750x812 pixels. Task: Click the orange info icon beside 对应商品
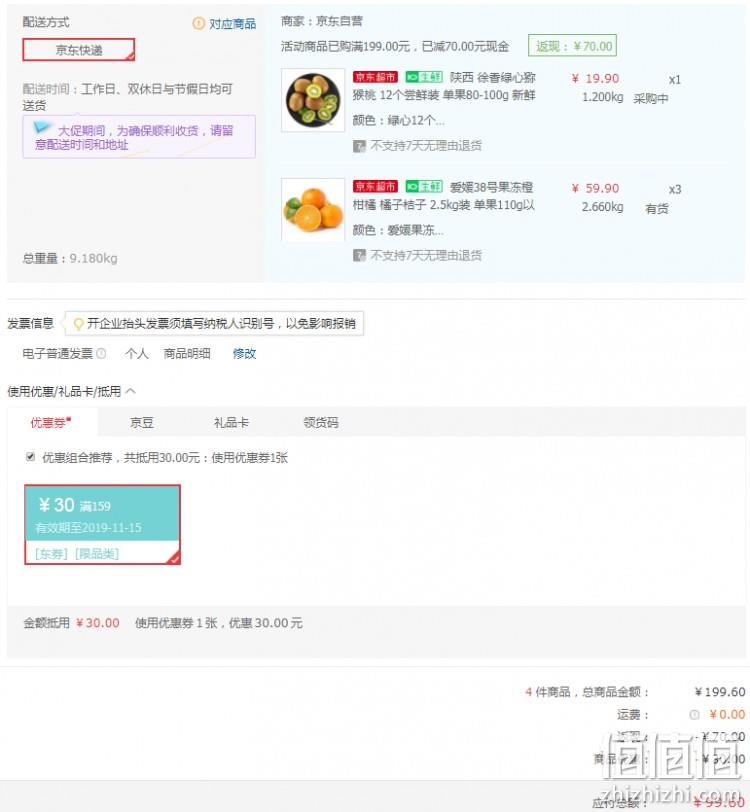click(198, 23)
